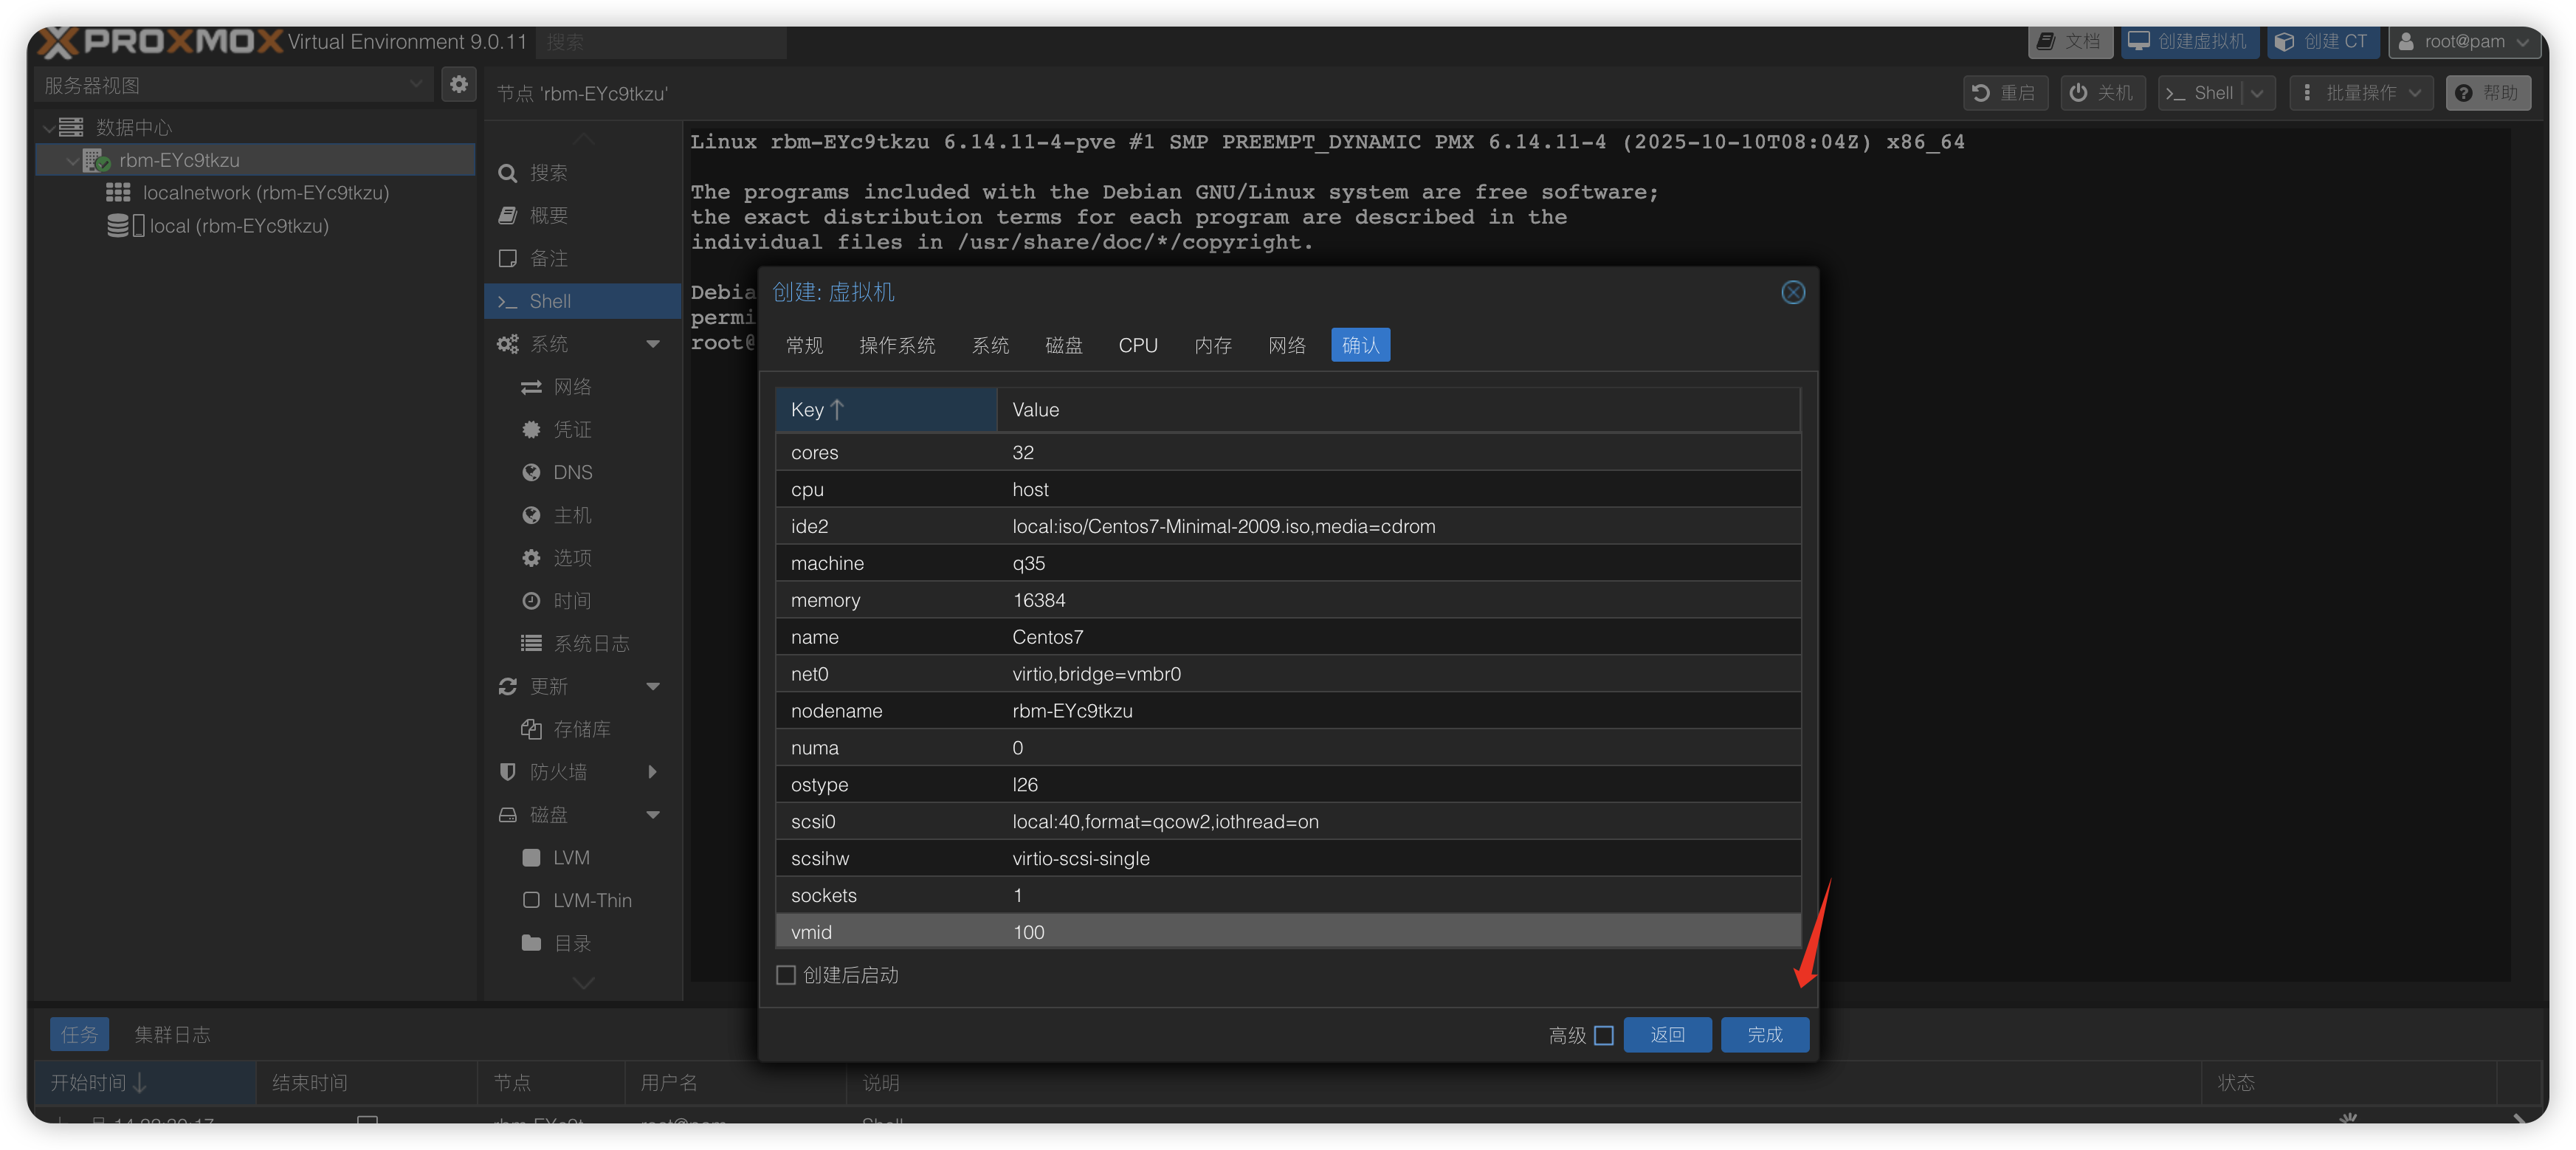
Task: Open the root@pam user menu dropdown
Action: (x=2464, y=42)
